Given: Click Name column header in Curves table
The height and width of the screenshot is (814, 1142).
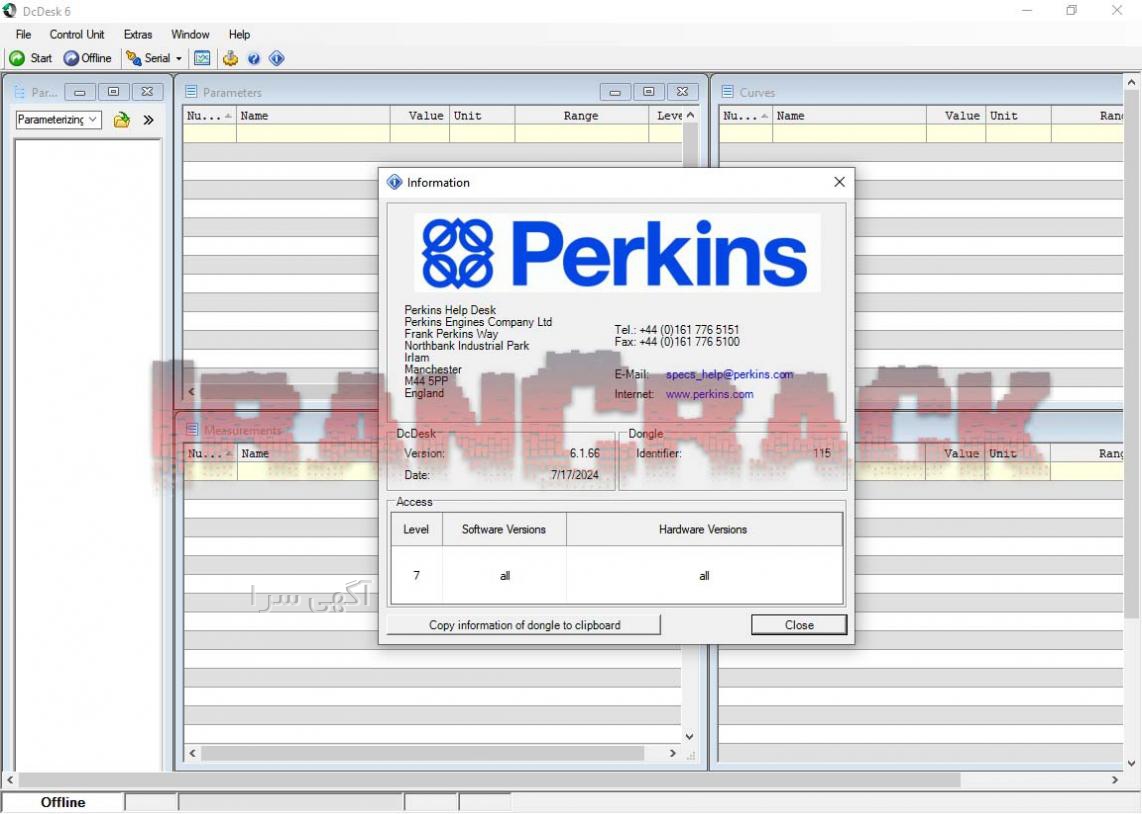Looking at the screenshot, I should click(849, 116).
